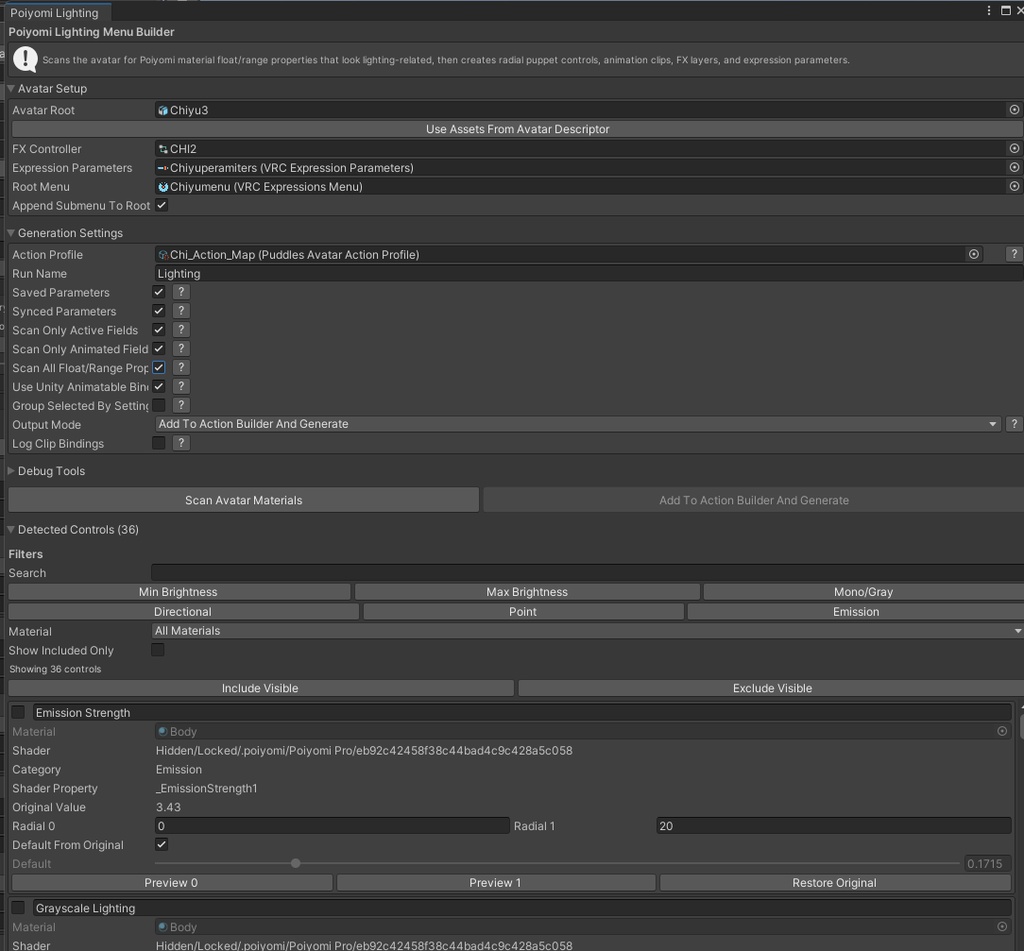Viewport: 1024px width, 951px height.
Task: Apply the Point filter
Action: (x=523, y=612)
